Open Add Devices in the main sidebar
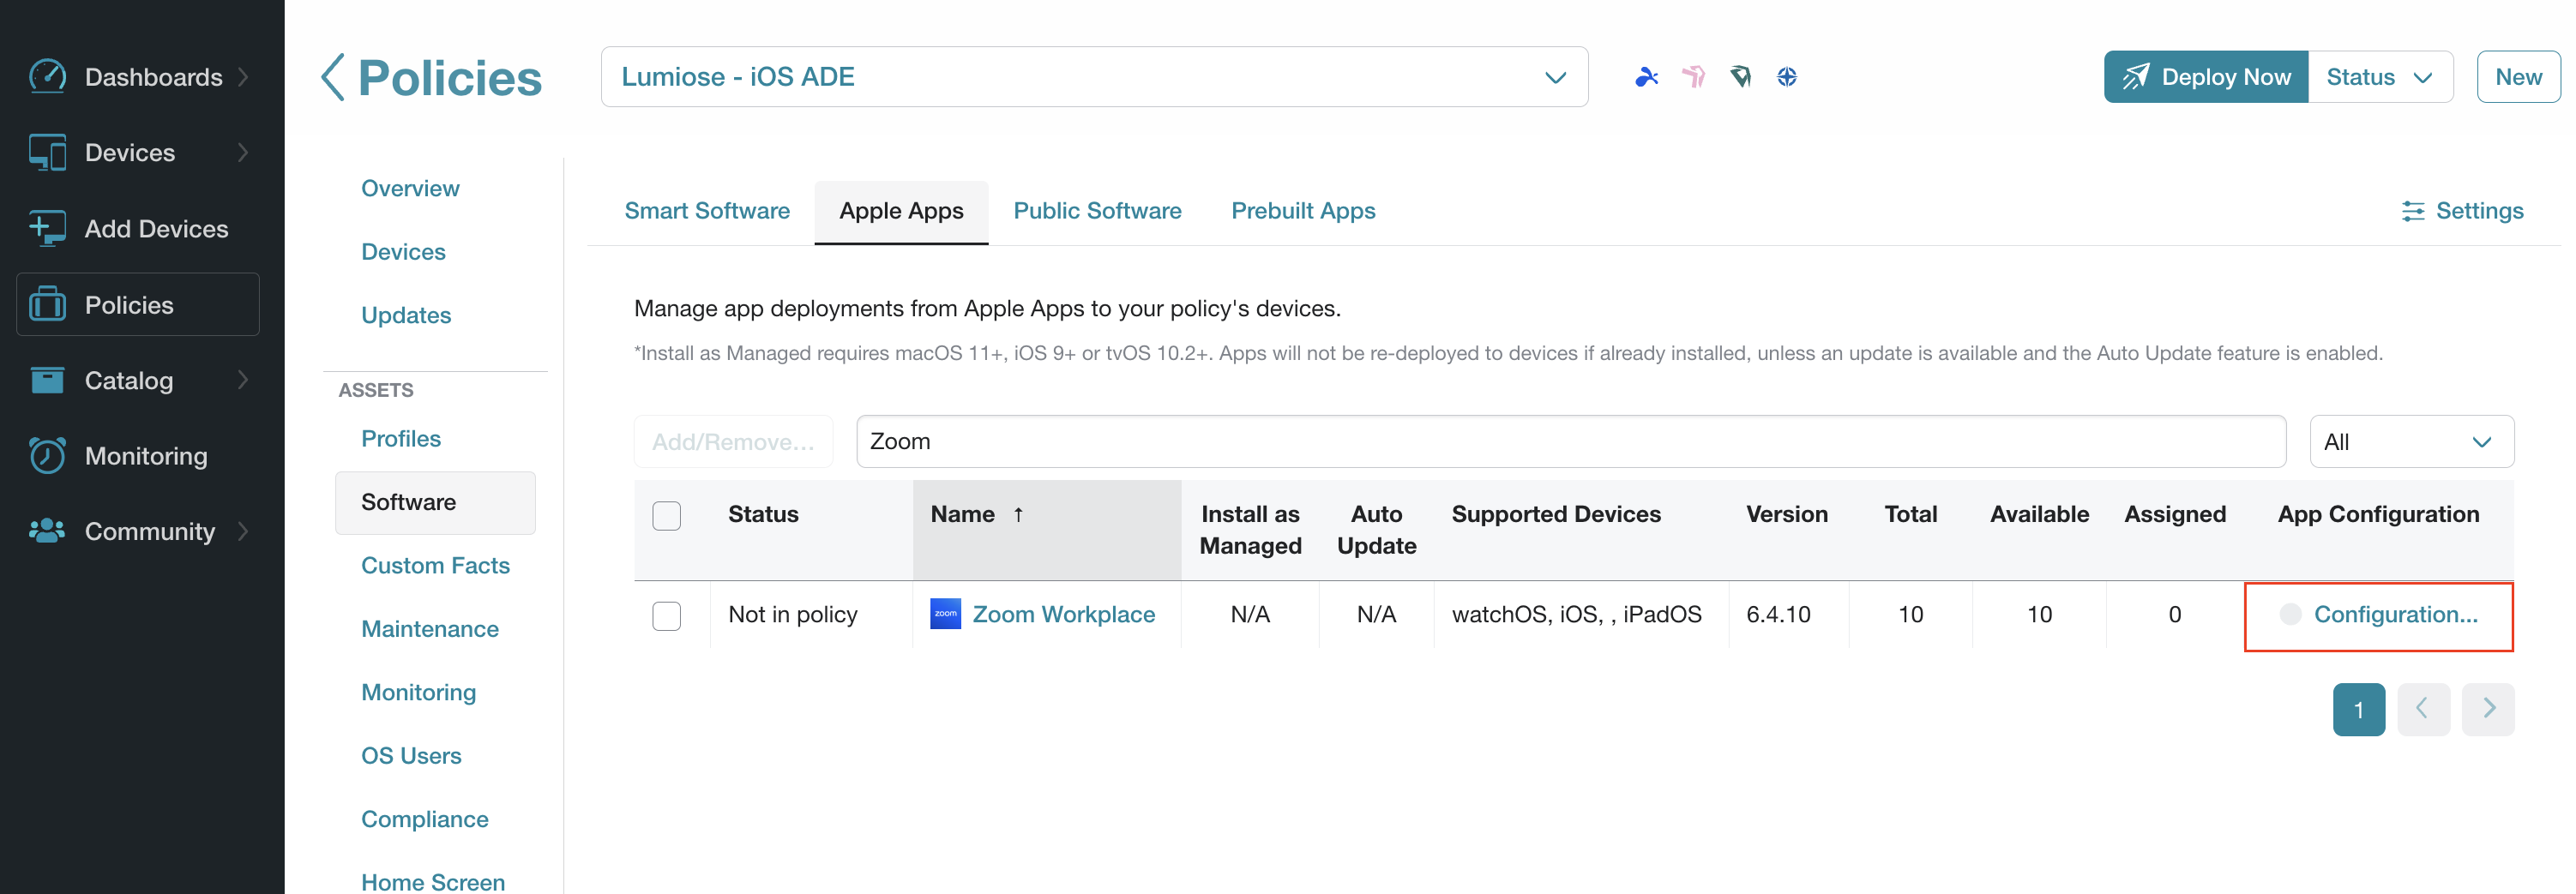 tap(138, 228)
